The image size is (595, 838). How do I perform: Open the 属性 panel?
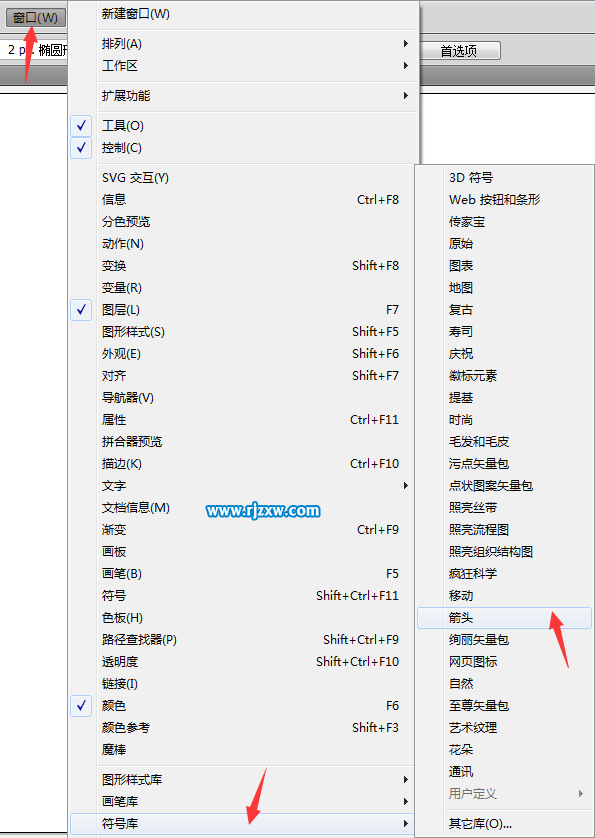243,420
